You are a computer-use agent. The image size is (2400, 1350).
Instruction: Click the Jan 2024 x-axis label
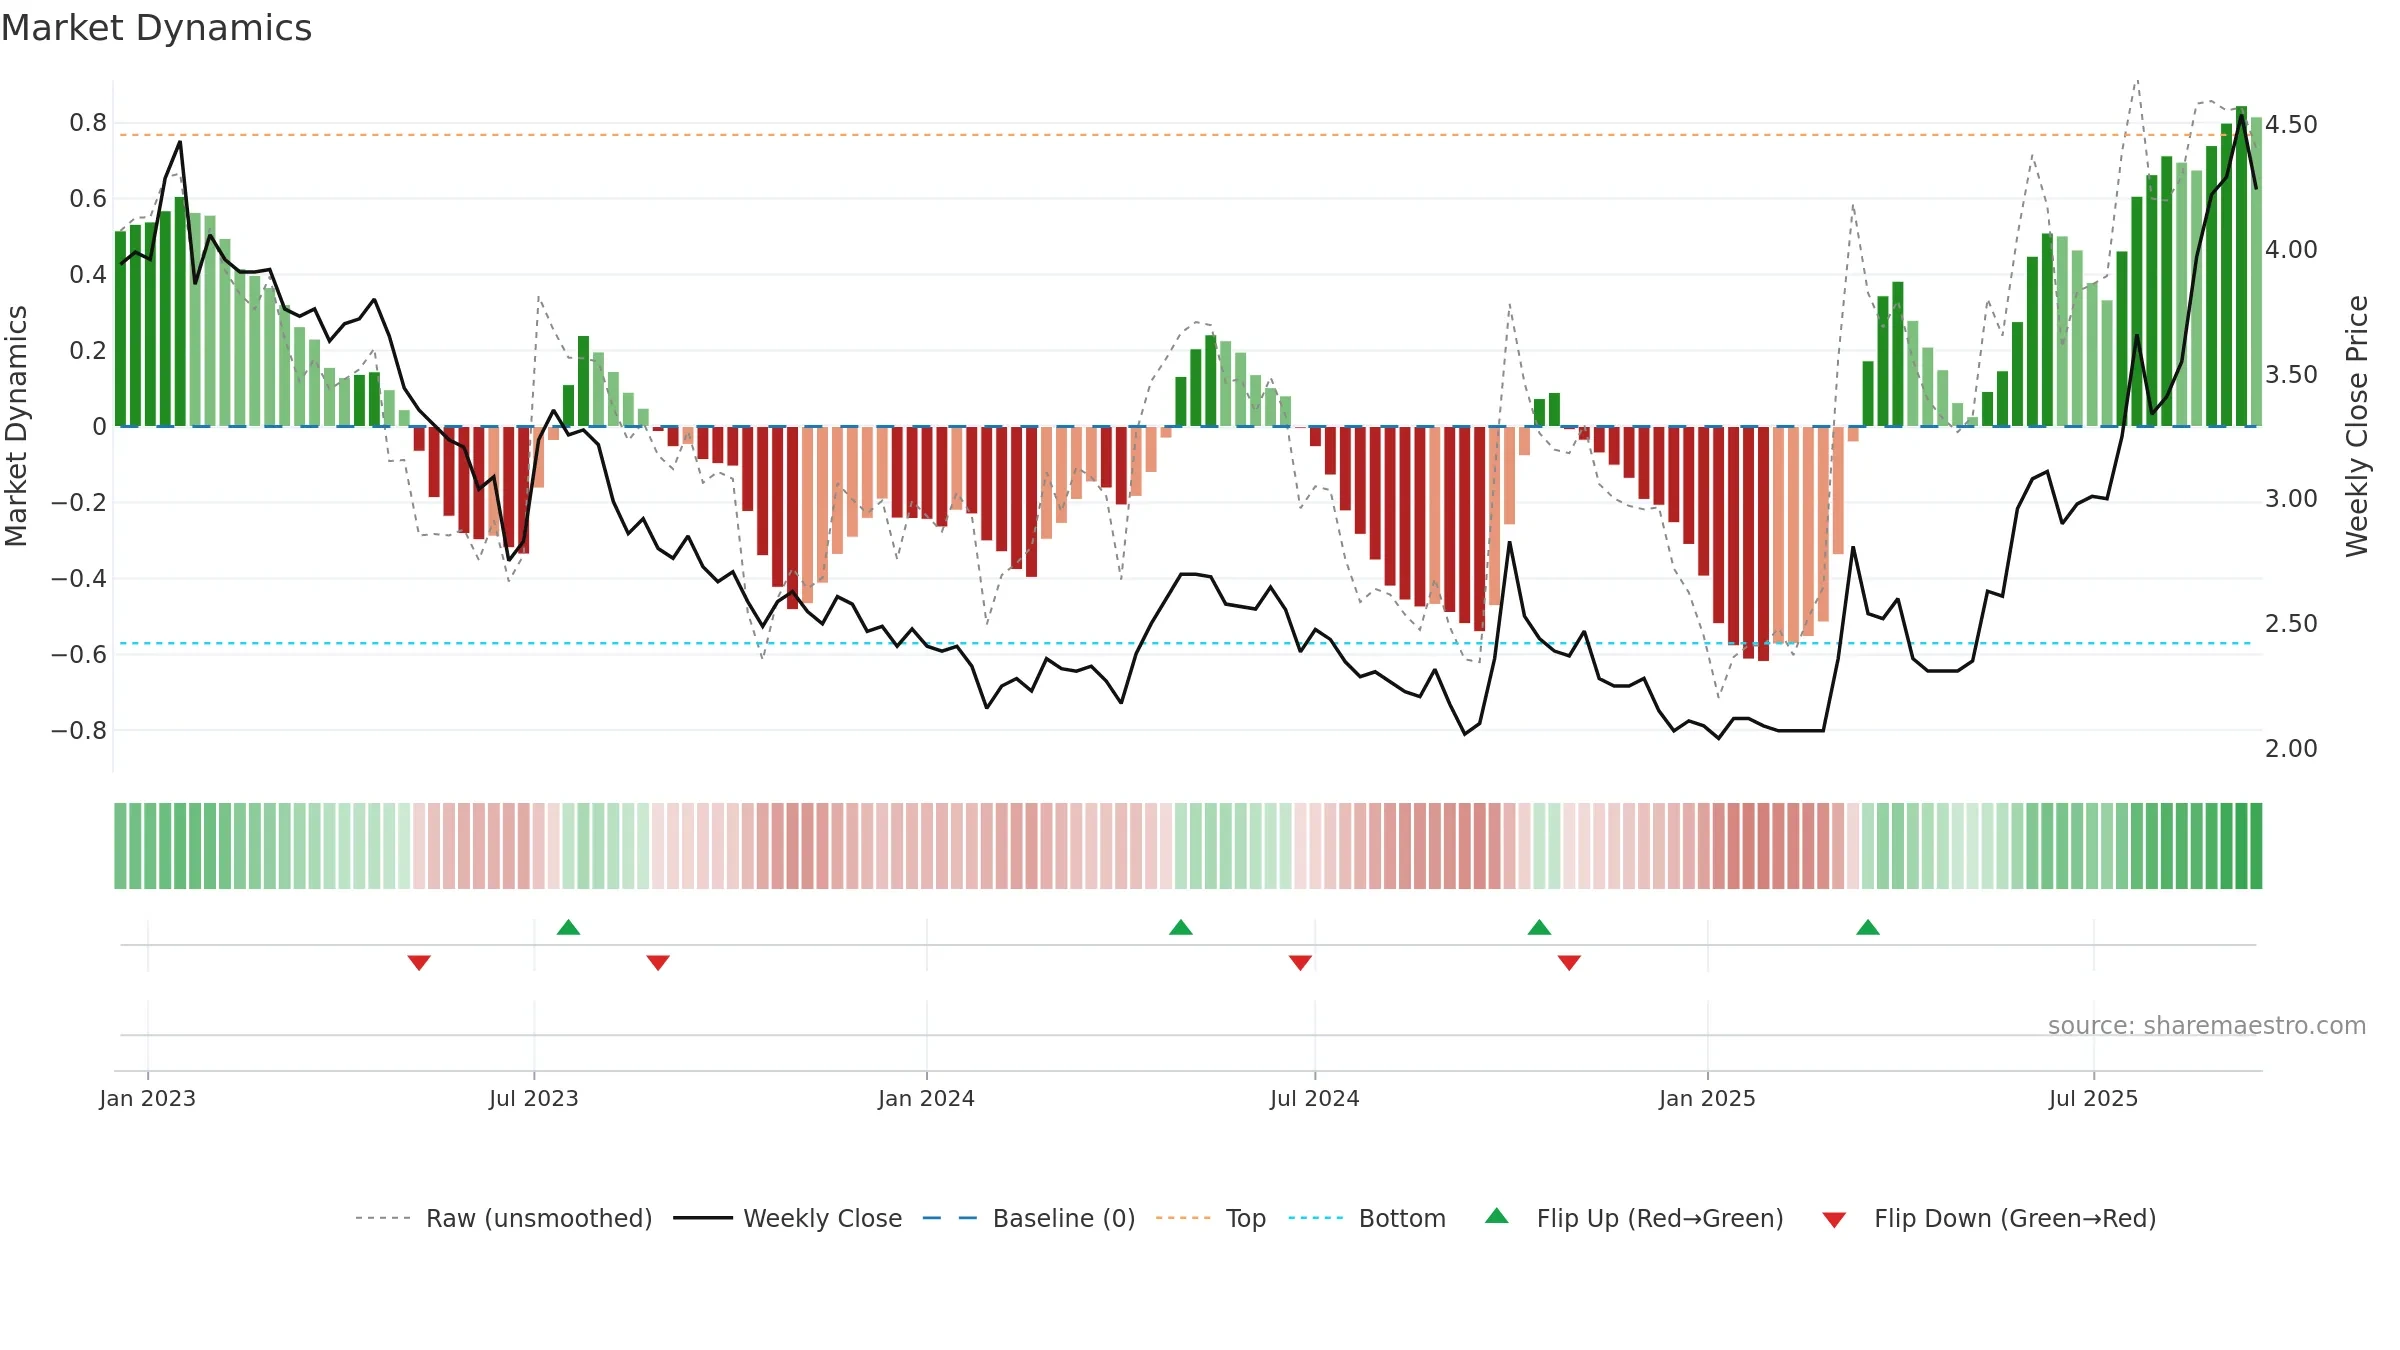pyautogui.click(x=927, y=1098)
